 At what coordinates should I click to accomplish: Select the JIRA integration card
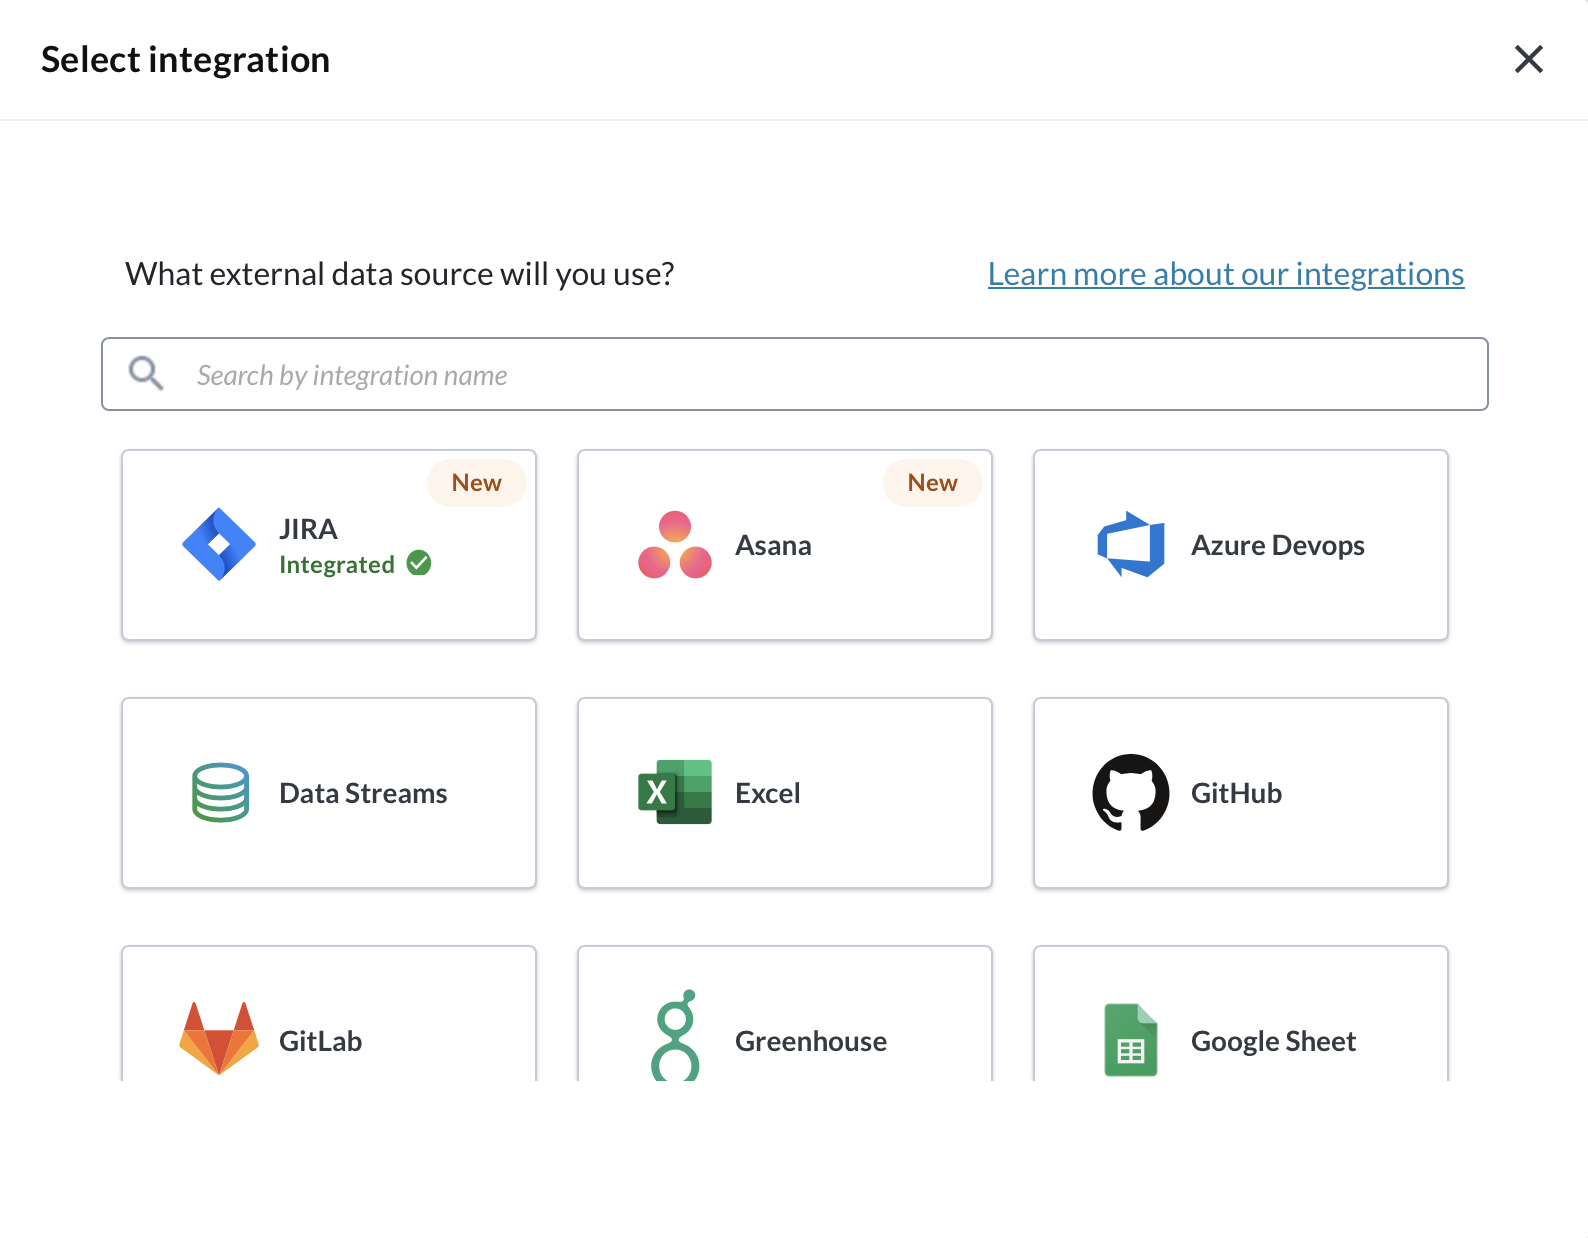pos(329,545)
